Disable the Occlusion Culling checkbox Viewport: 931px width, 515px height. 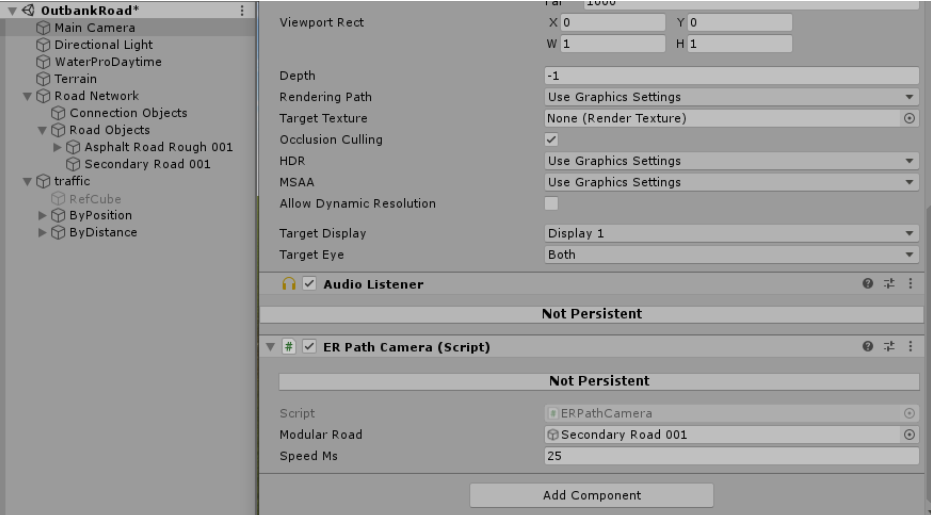point(550,139)
